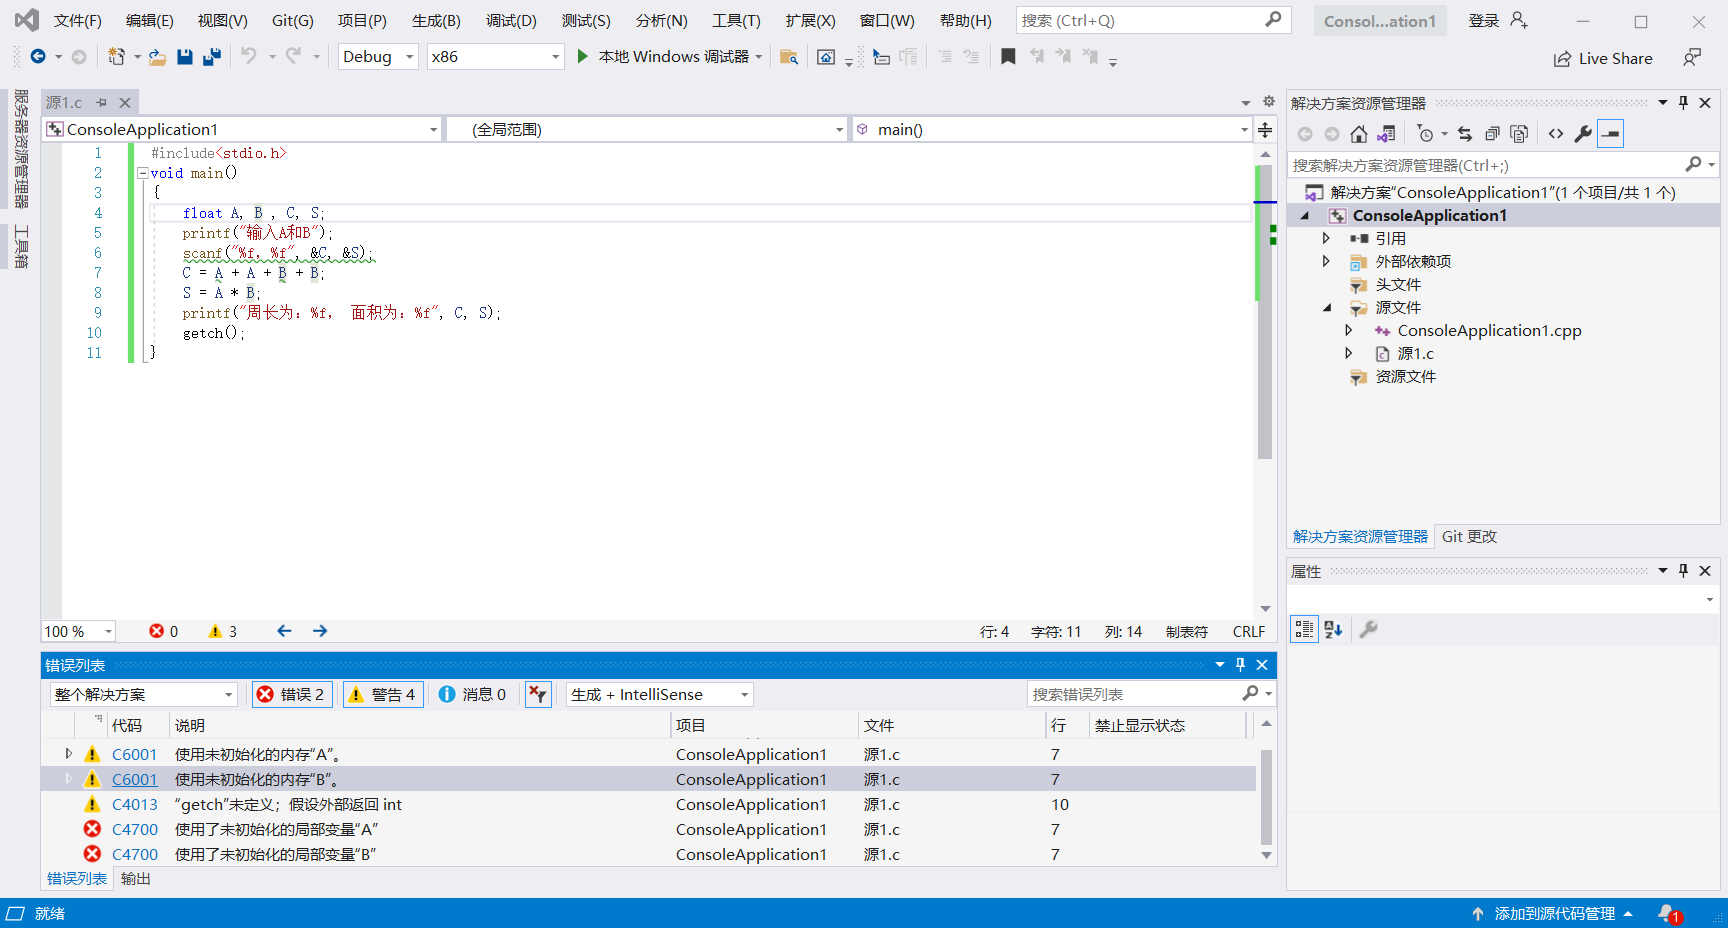Expand the 引用 node in Solution Explorer
The height and width of the screenshot is (928, 1728).
pyautogui.click(x=1326, y=238)
